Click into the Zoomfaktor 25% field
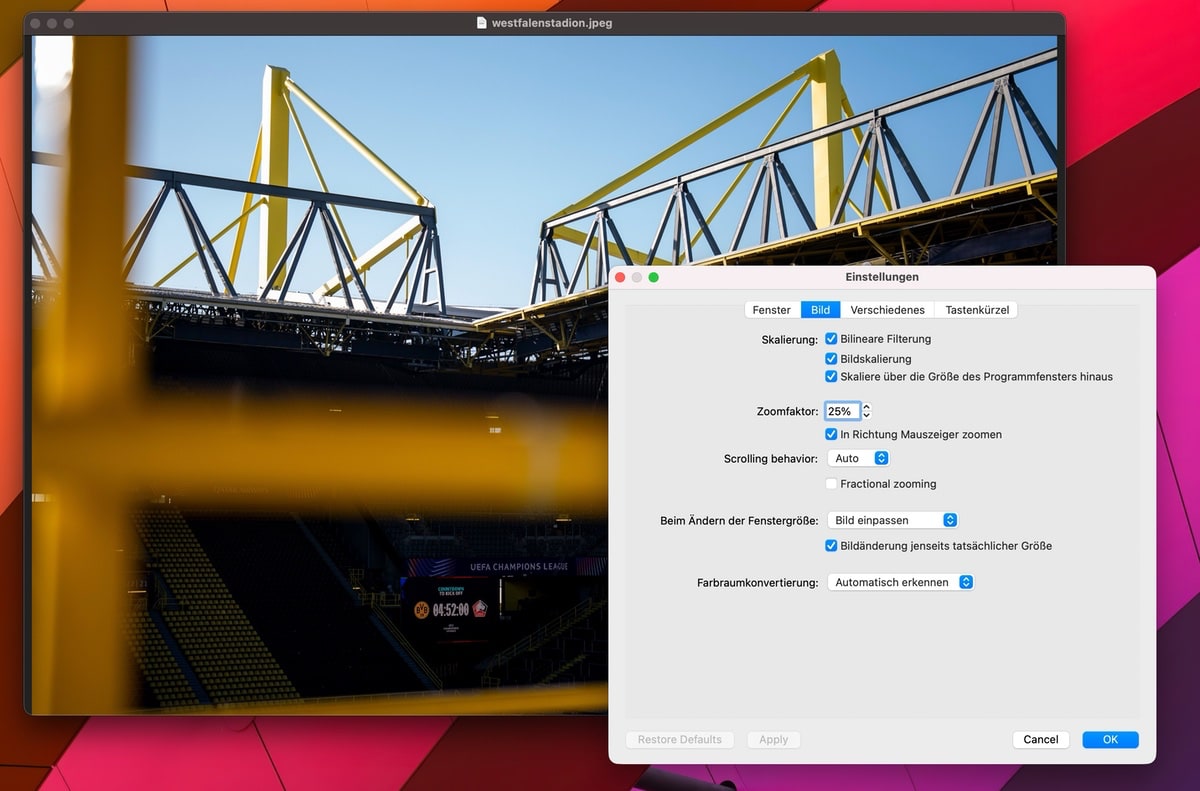The image size is (1200, 791). [841, 411]
